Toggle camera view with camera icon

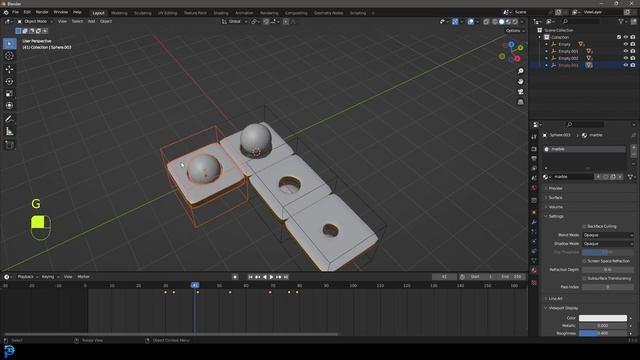[520, 92]
